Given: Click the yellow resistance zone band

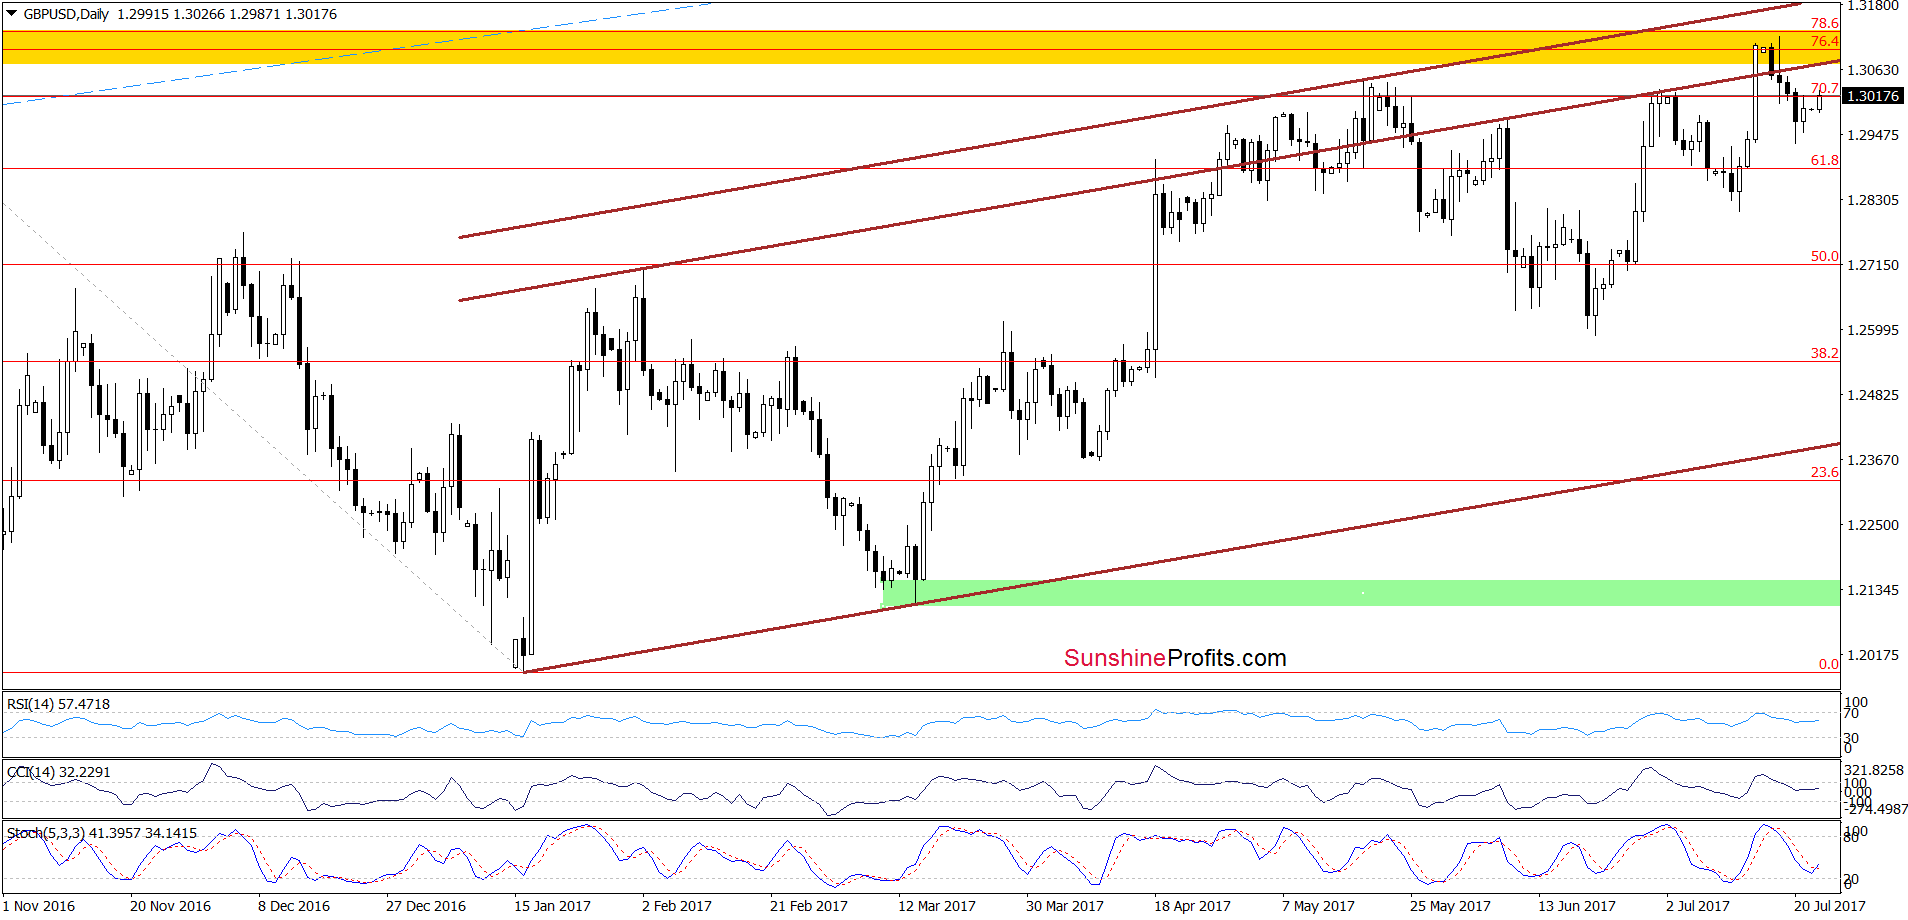Looking at the screenshot, I should [x=920, y=47].
